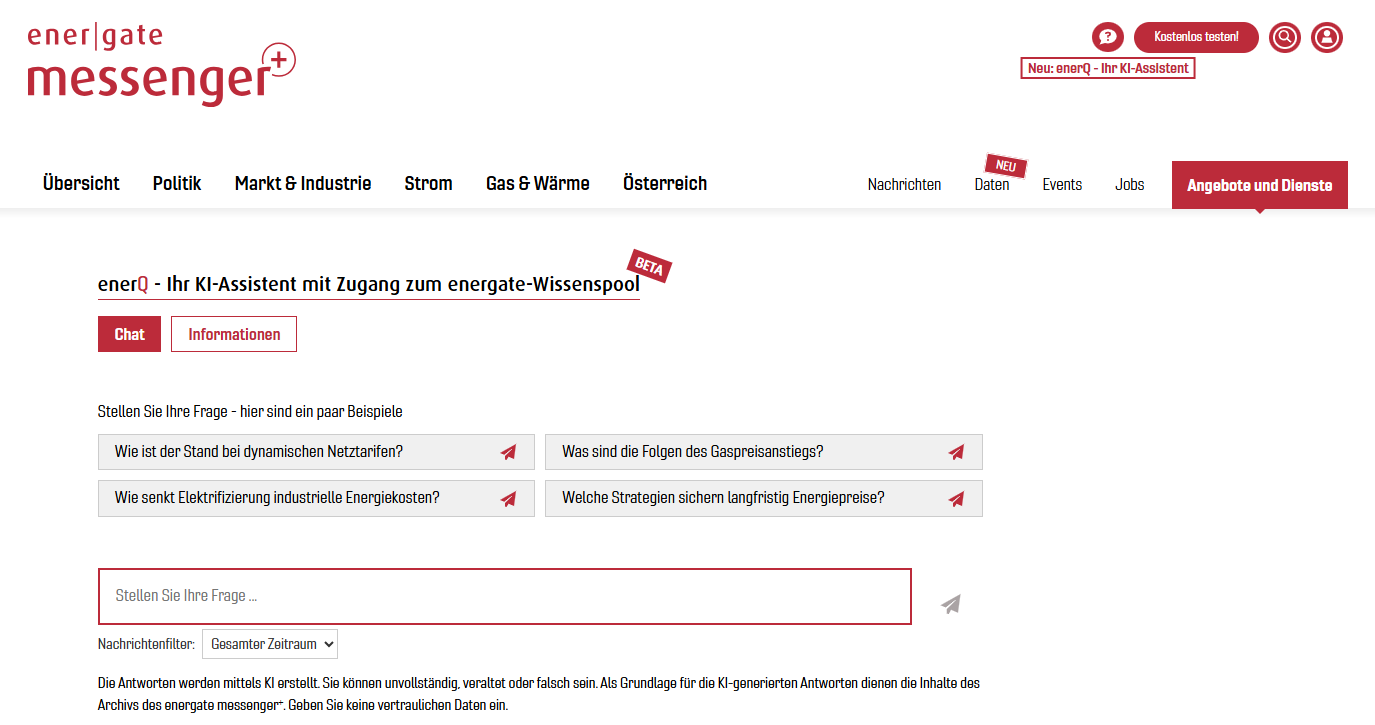Ask 'Welche Strategien sichern langfristig Energiepreise?'
This screenshot has width=1375, height=725.
click(x=764, y=498)
